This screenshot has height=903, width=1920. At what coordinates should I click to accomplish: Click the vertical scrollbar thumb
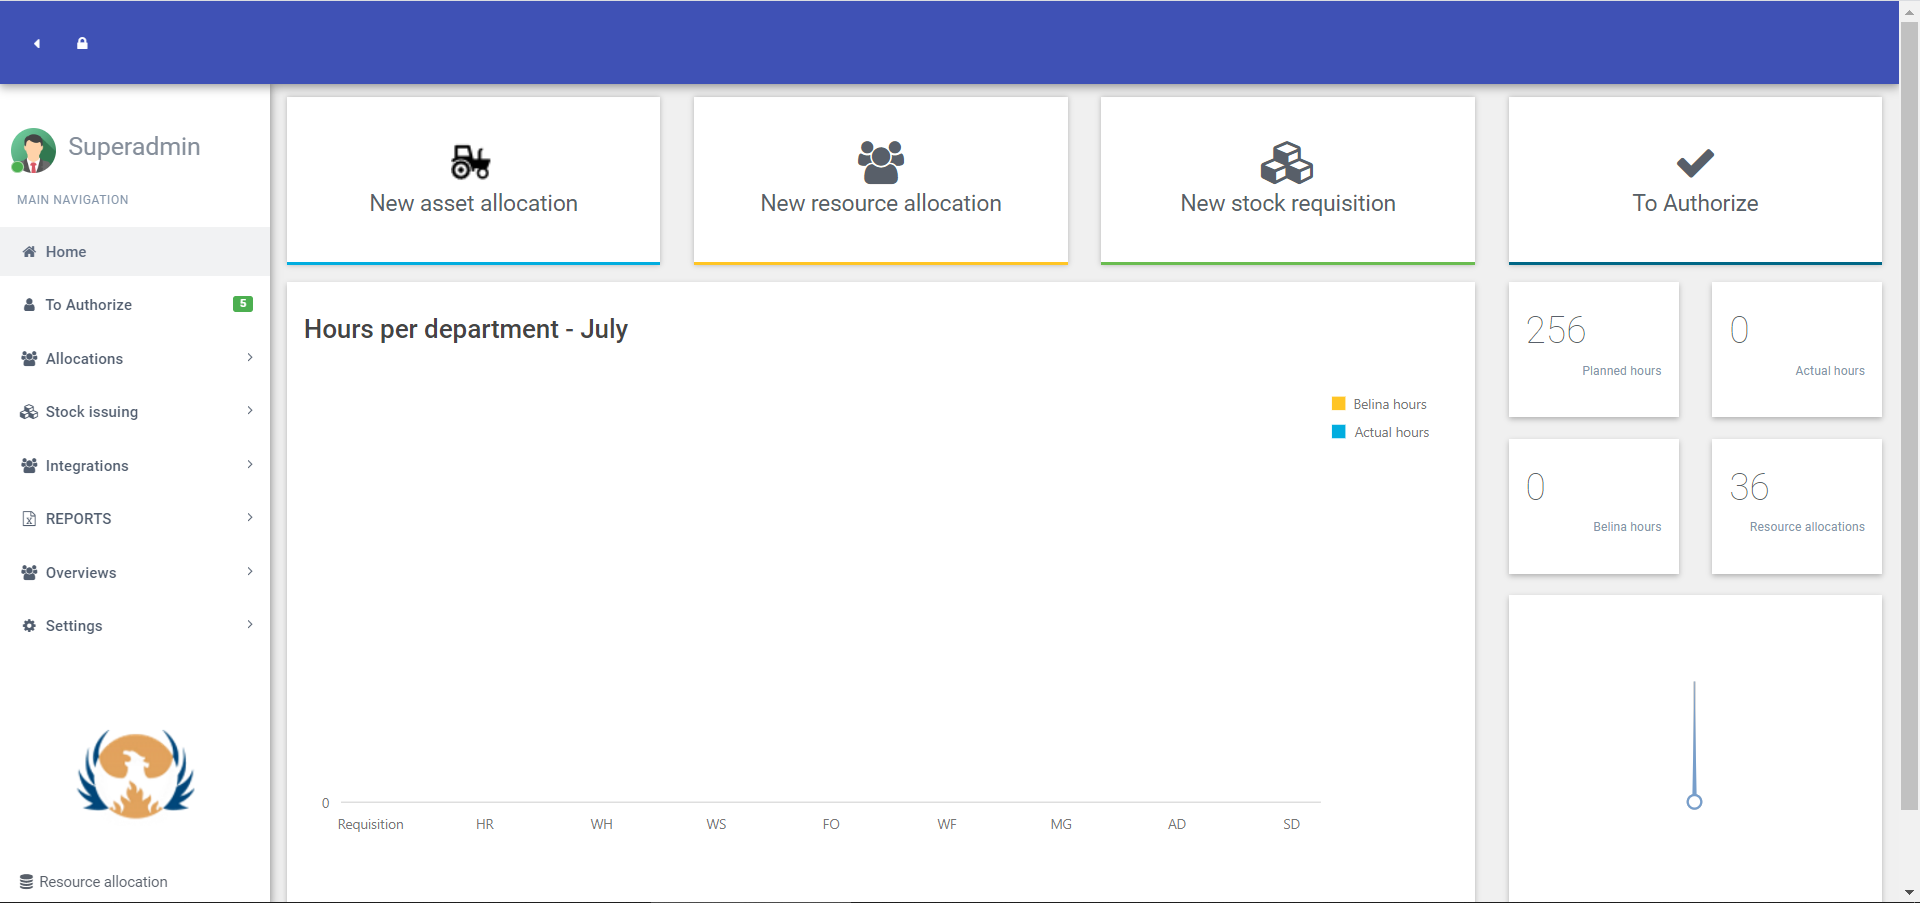point(1909,415)
